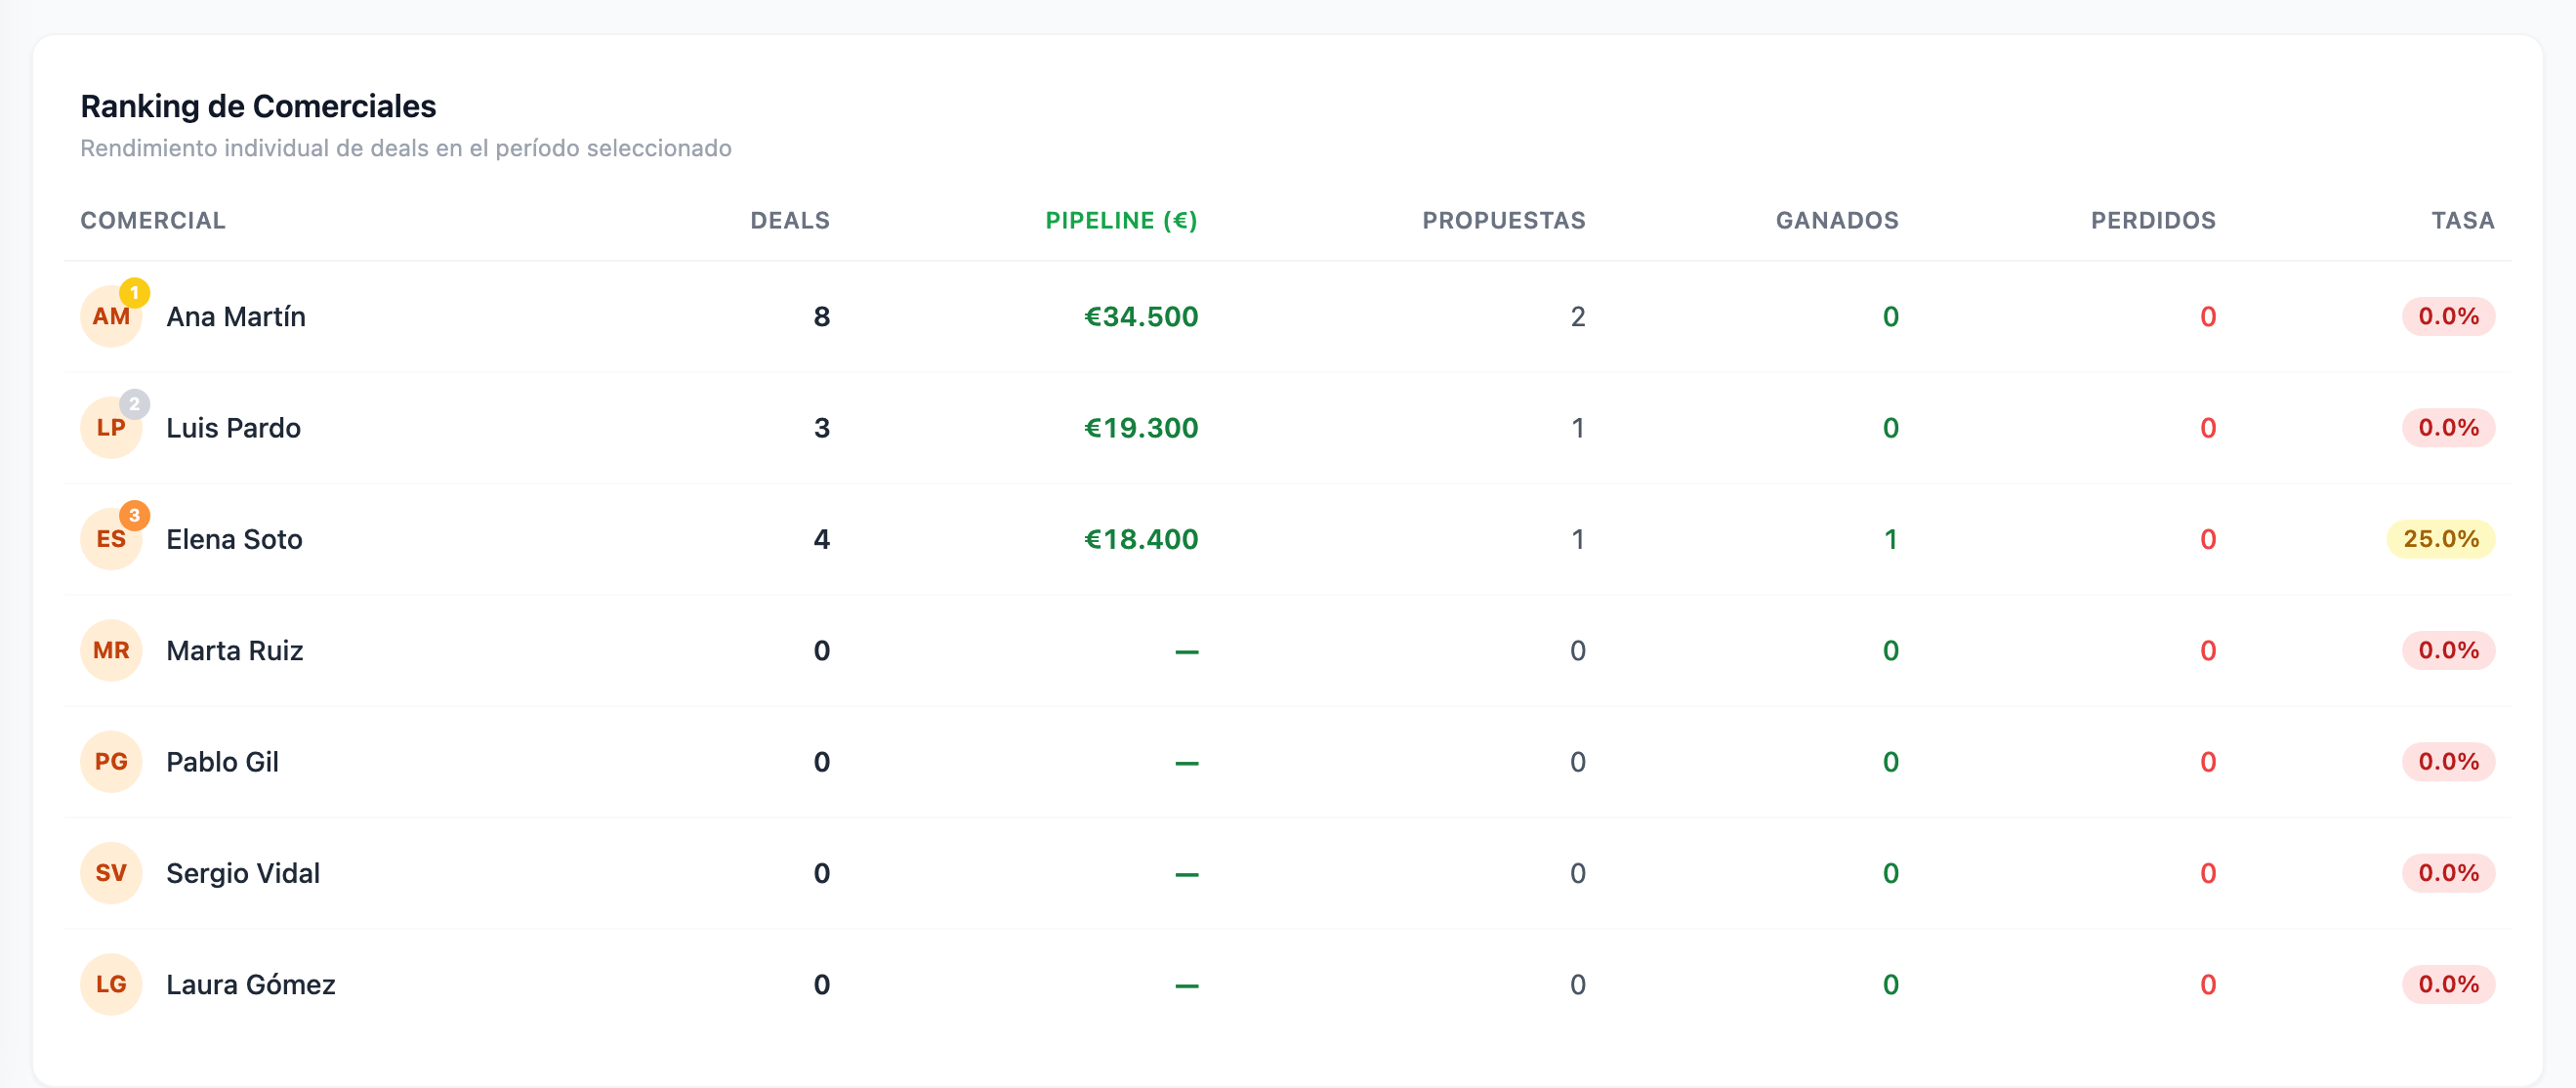Select the name Laura Gómez
This screenshot has height=1088, width=2576.
251,985
